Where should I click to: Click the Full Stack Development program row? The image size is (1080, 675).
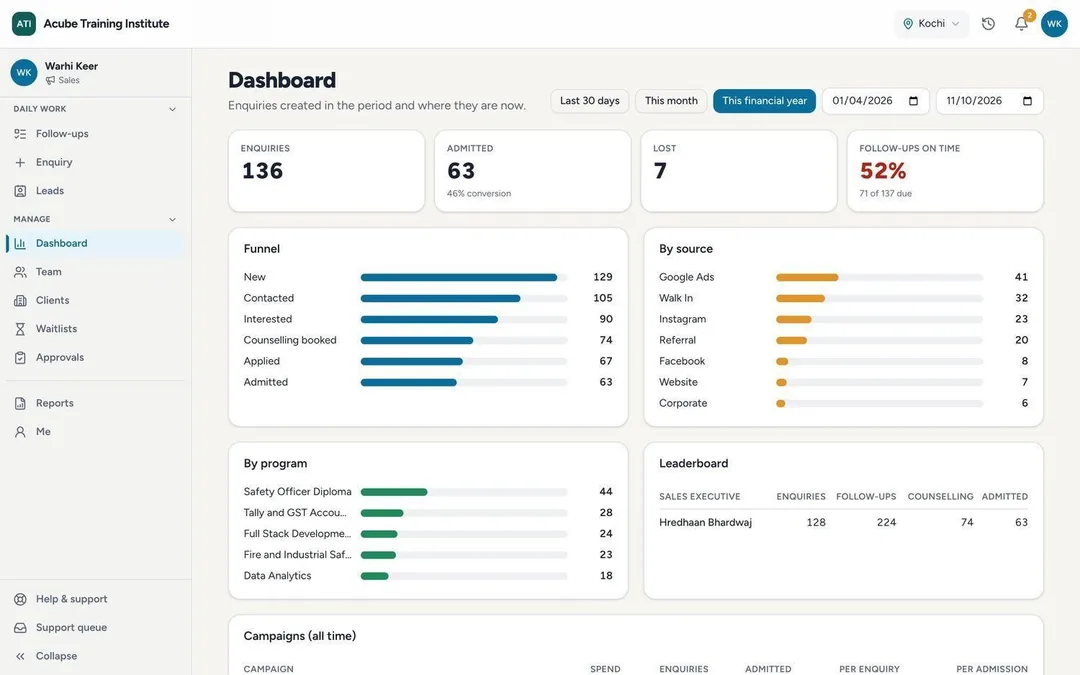[x=428, y=534]
